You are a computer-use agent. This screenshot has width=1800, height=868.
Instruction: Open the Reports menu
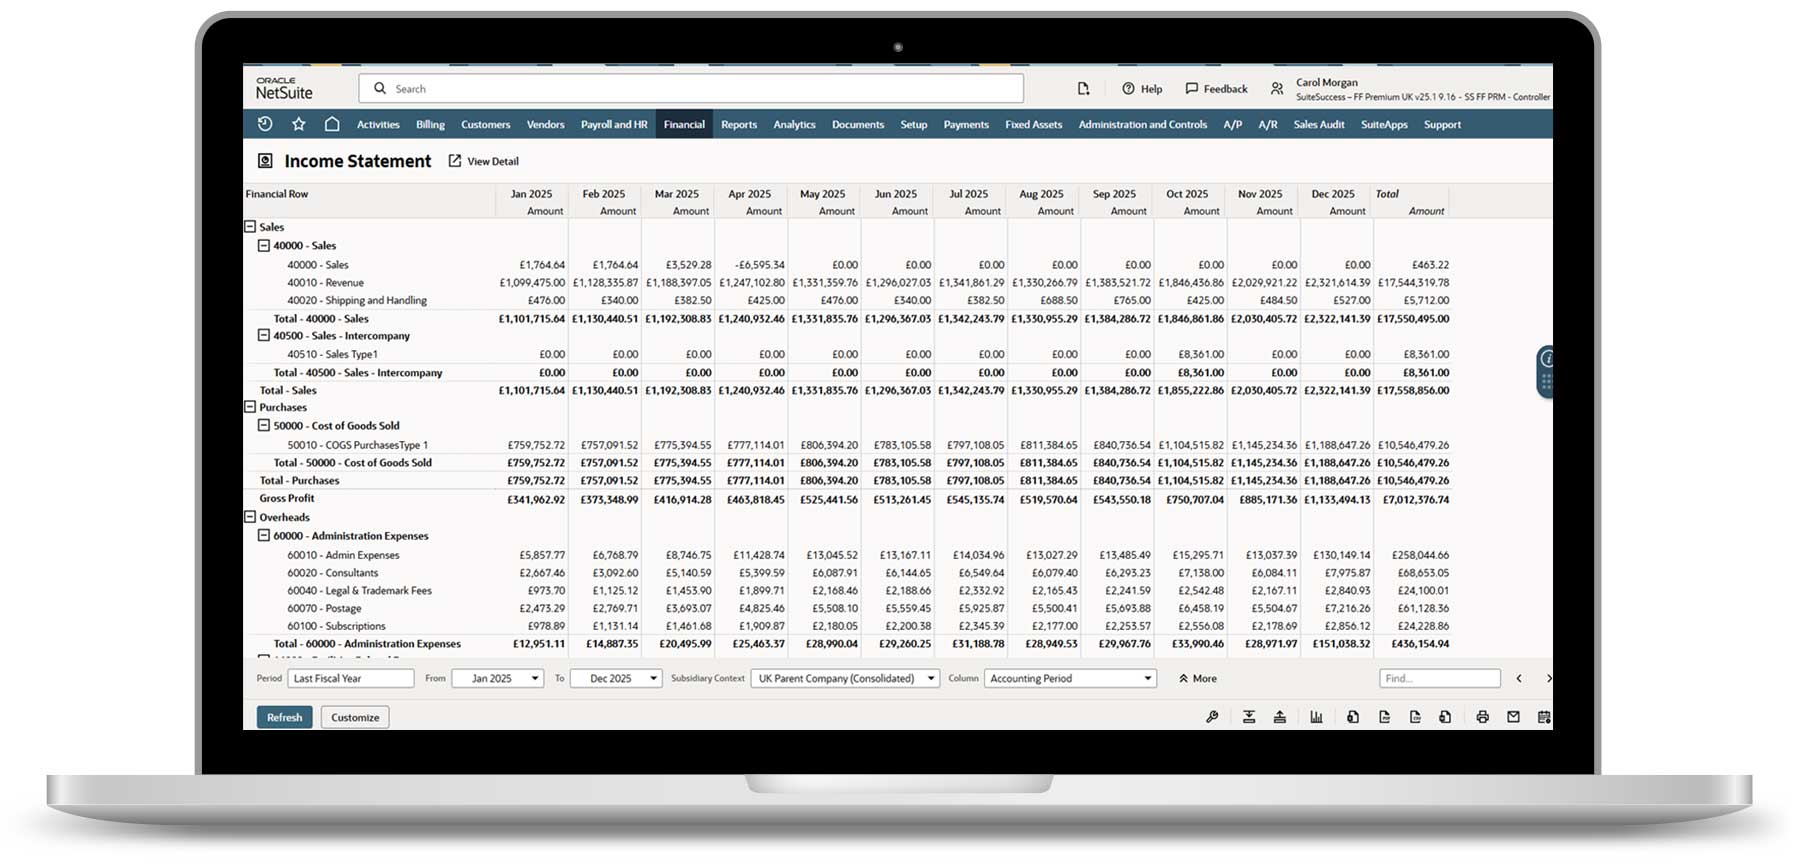739,125
